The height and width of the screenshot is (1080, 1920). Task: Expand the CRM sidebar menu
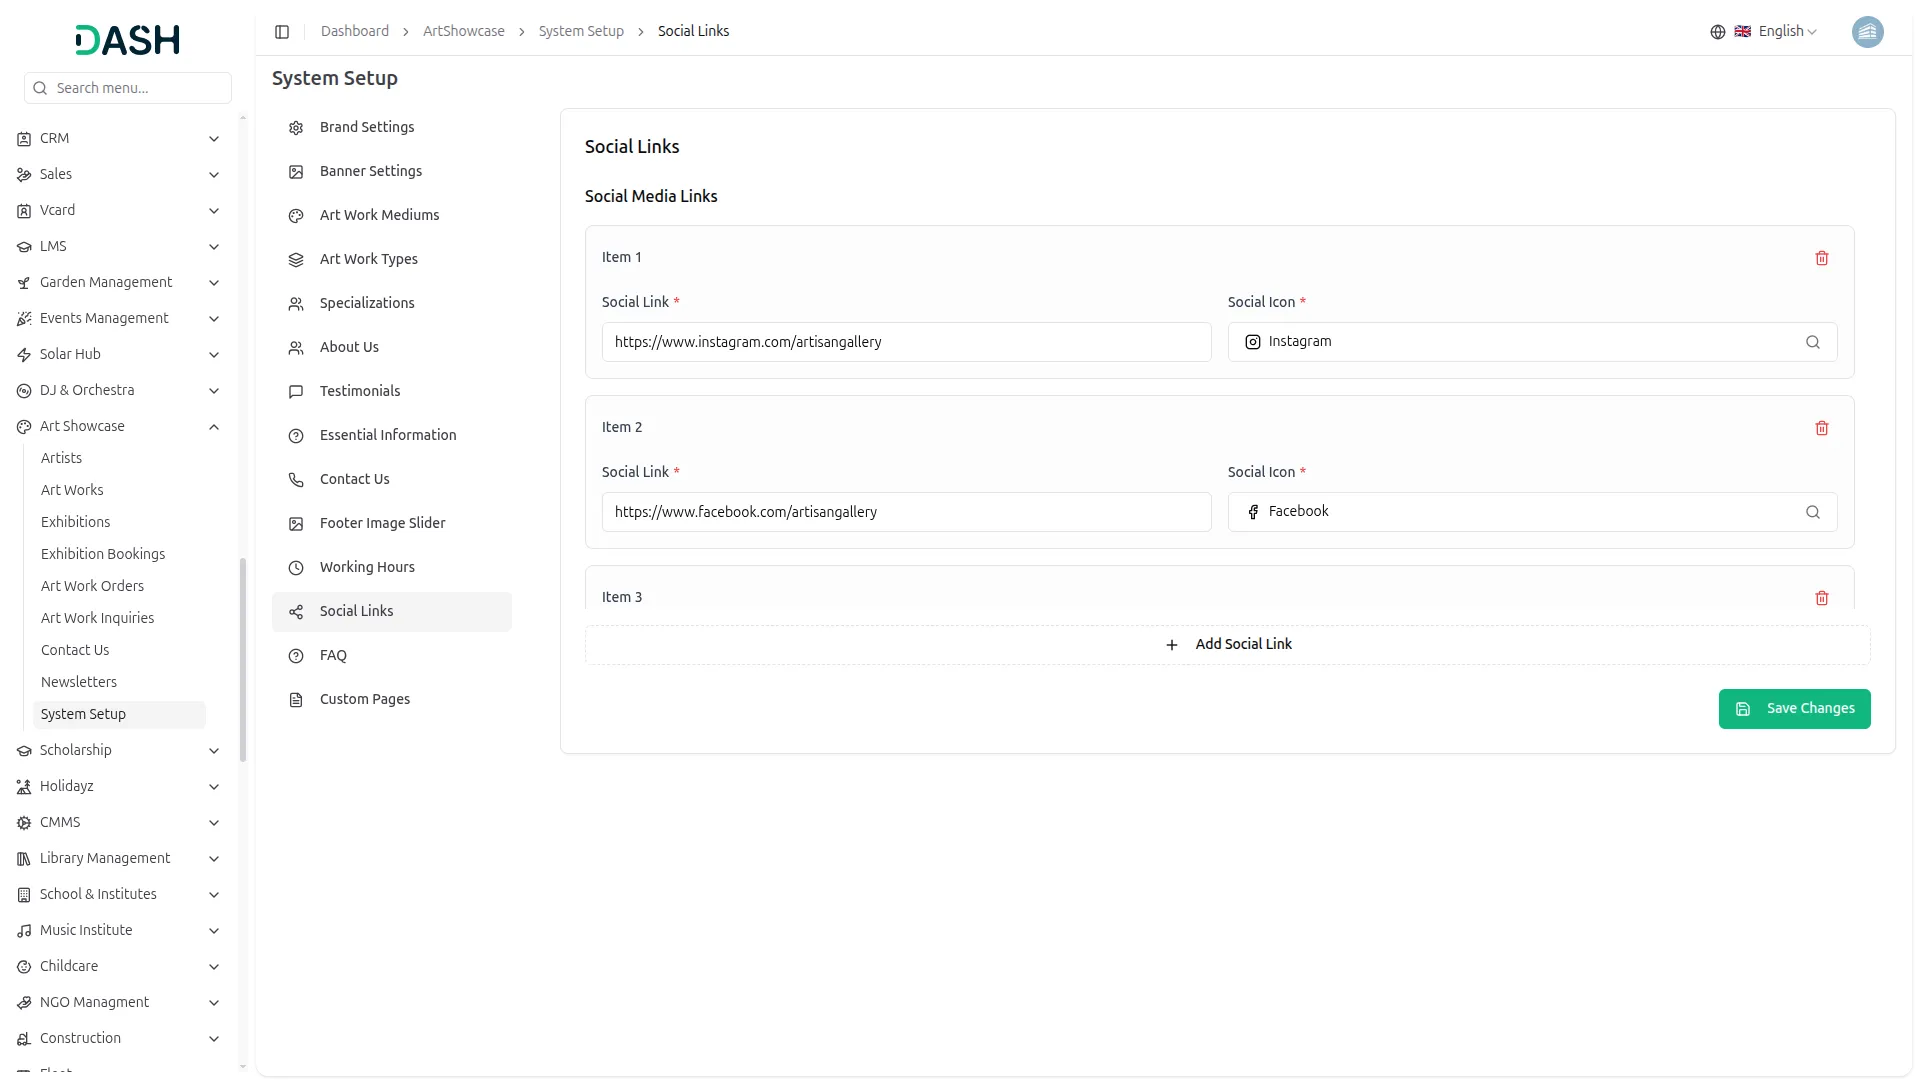click(x=213, y=139)
